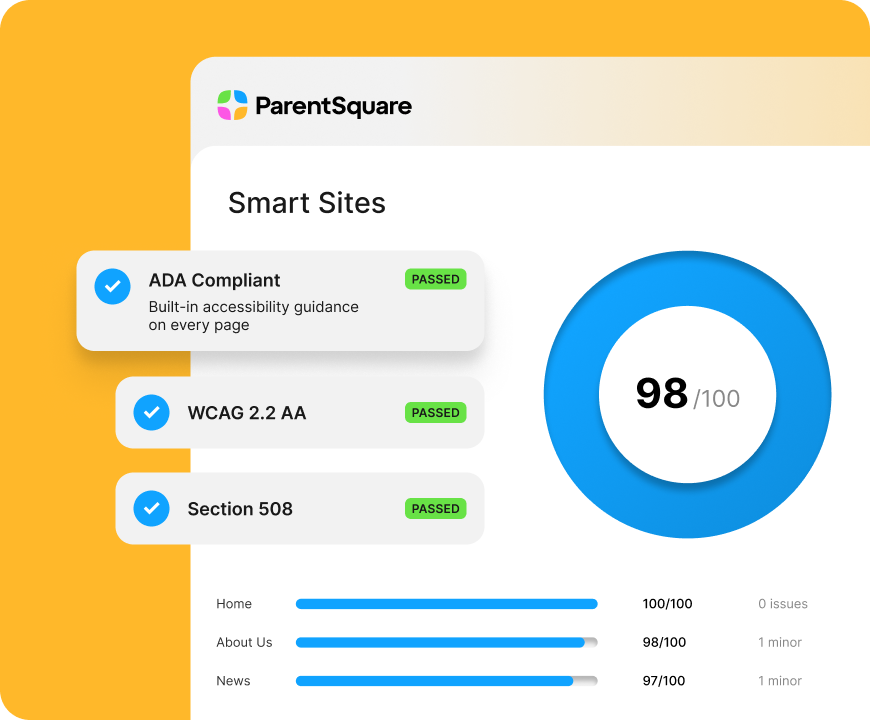This screenshot has height=720, width=870.
Task: Click the ADA Compliant checkmark icon
Action: point(113,286)
